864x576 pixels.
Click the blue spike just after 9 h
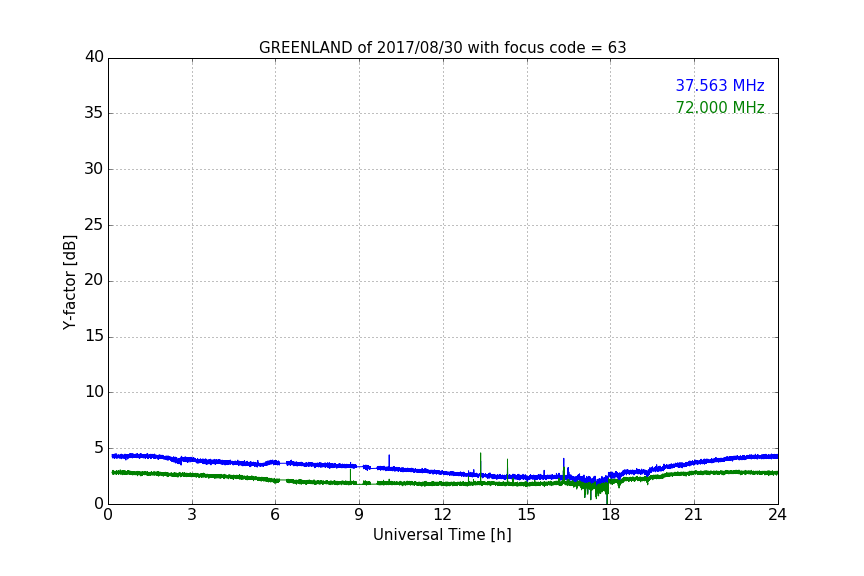pos(389,462)
